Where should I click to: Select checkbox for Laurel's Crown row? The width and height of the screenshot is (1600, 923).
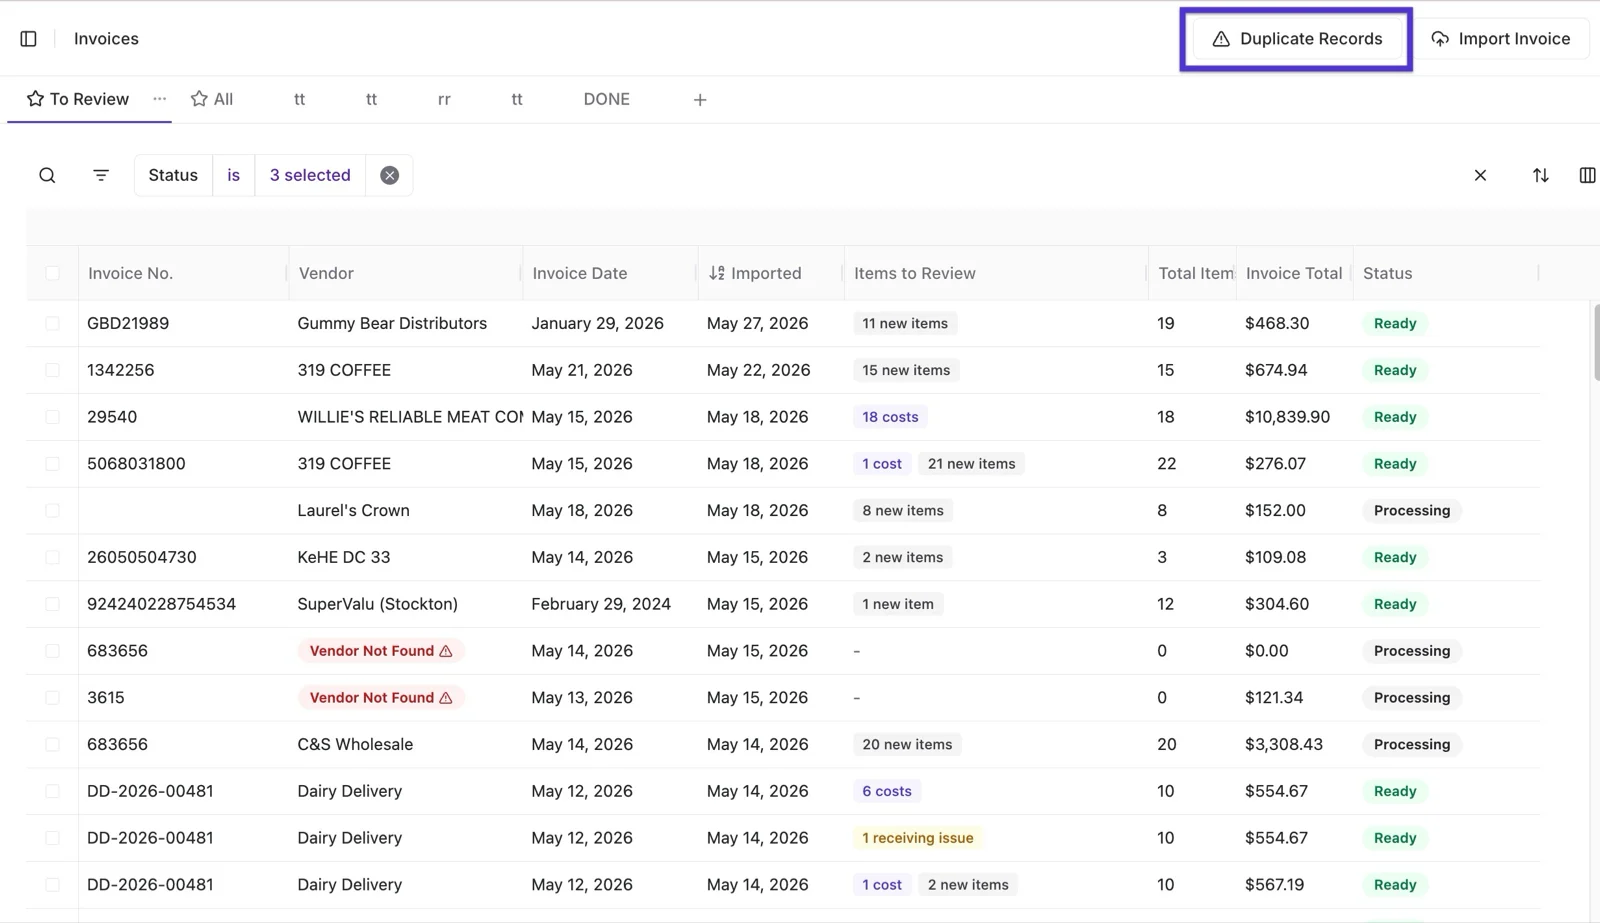(x=52, y=511)
